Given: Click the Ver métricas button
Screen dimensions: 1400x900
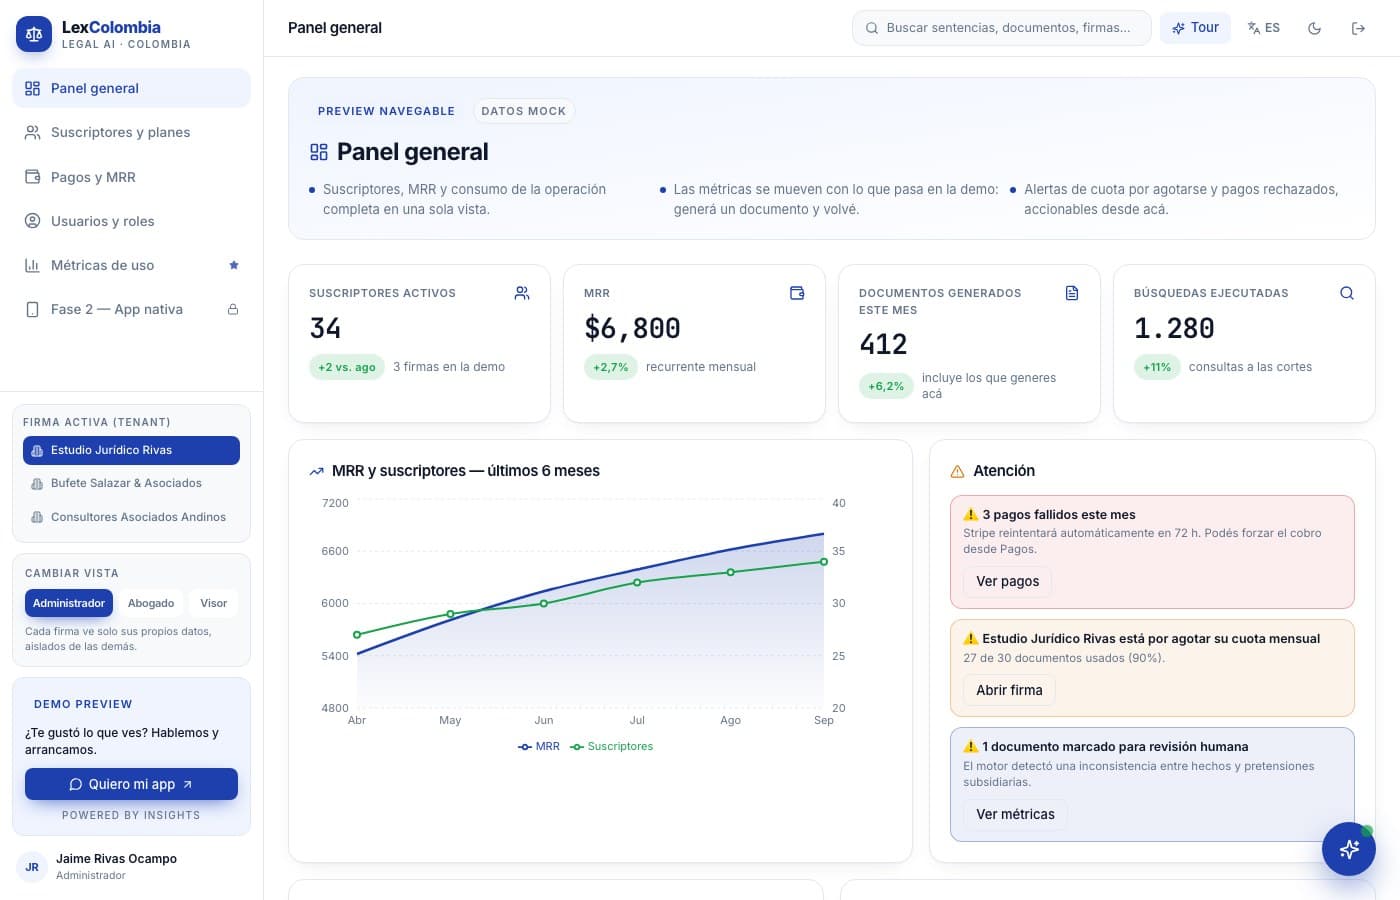Looking at the screenshot, I should 1015,814.
